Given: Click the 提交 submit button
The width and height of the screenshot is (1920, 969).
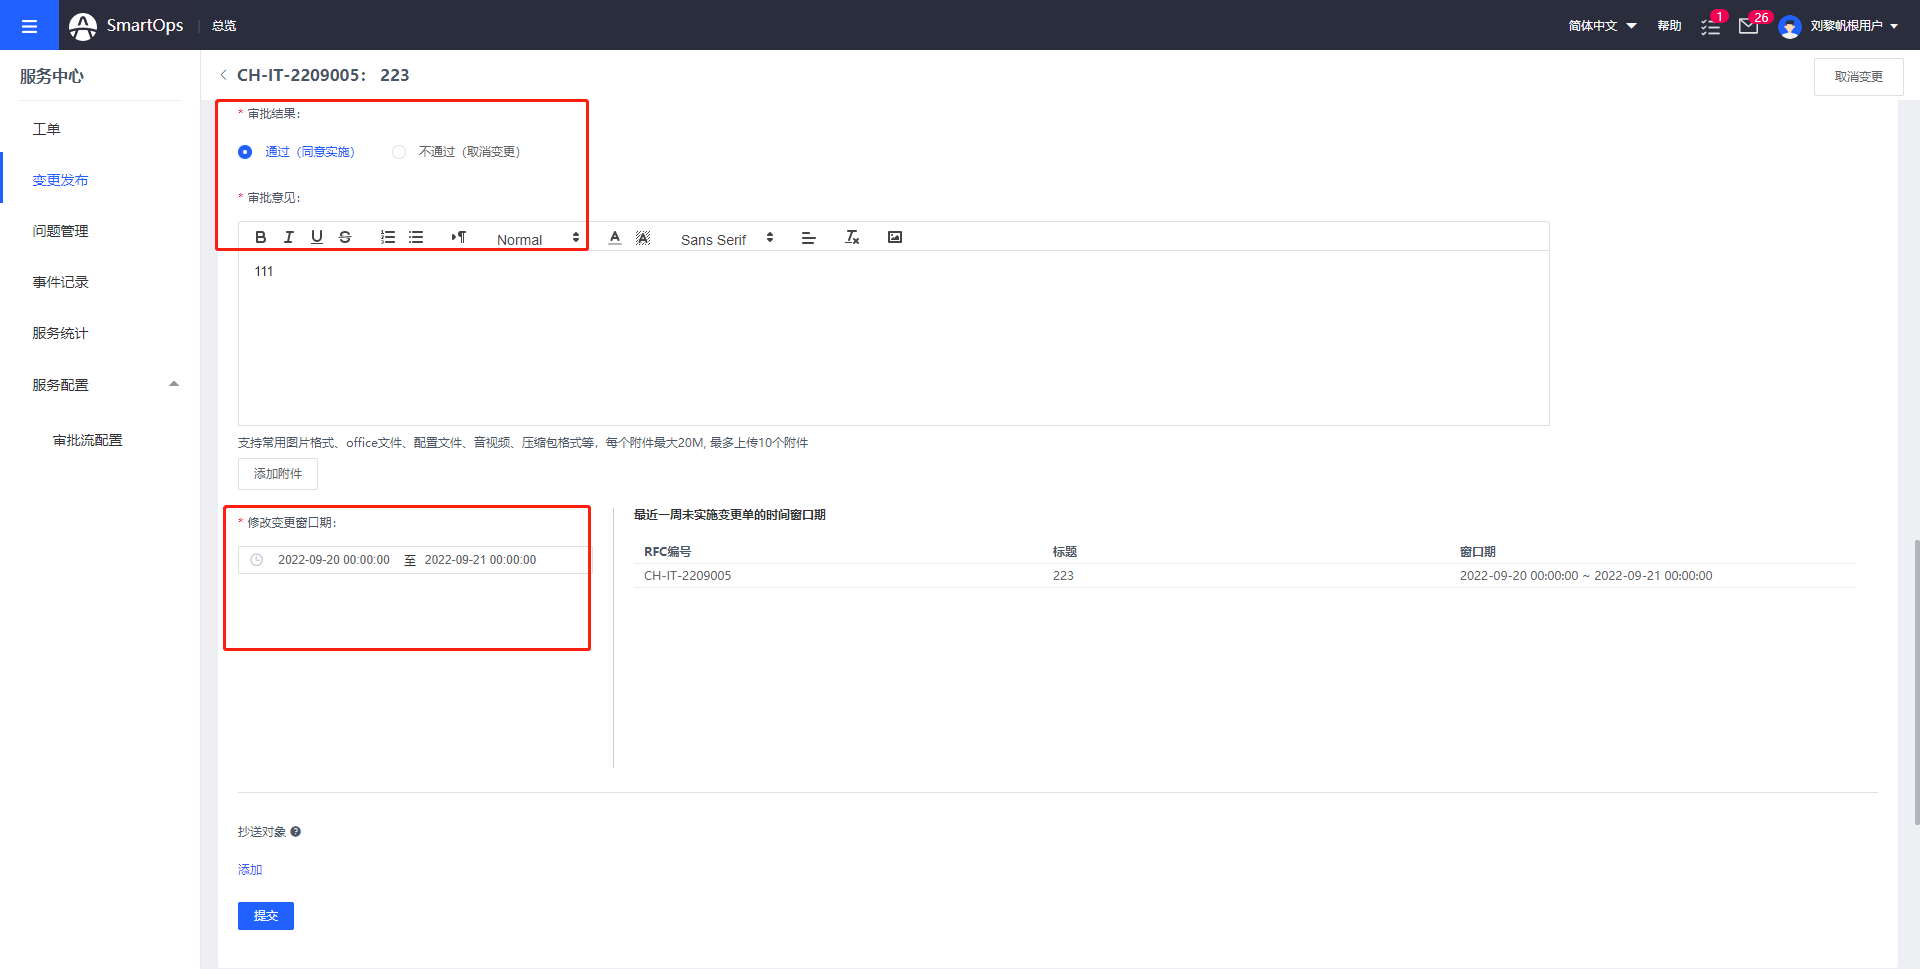Looking at the screenshot, I should tap(265, 916).
